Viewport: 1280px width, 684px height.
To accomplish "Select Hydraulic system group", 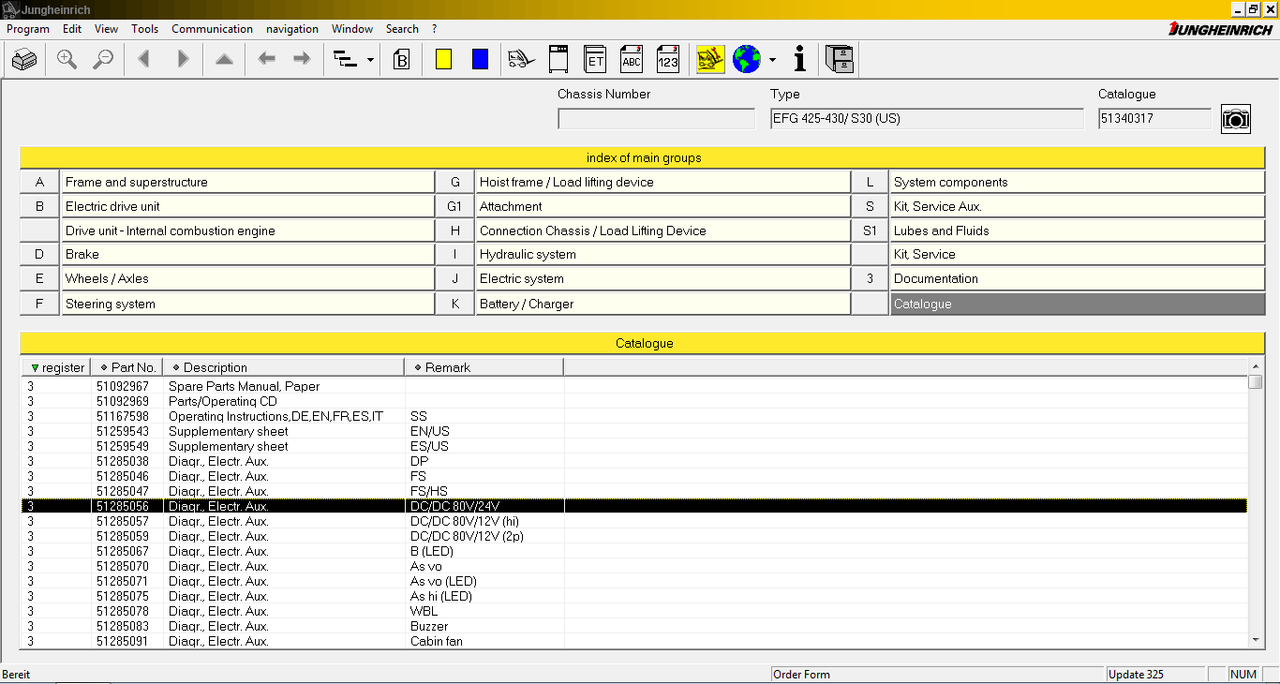I will [x=662, y=254].
